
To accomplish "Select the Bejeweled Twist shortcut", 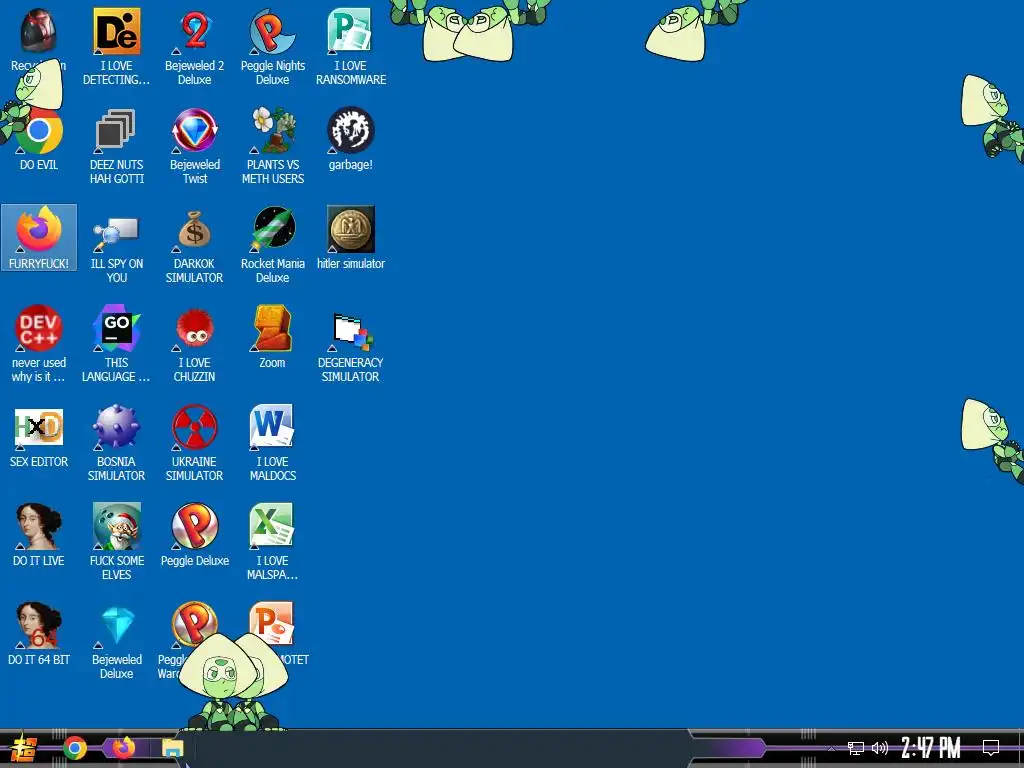I will point(195,130).
